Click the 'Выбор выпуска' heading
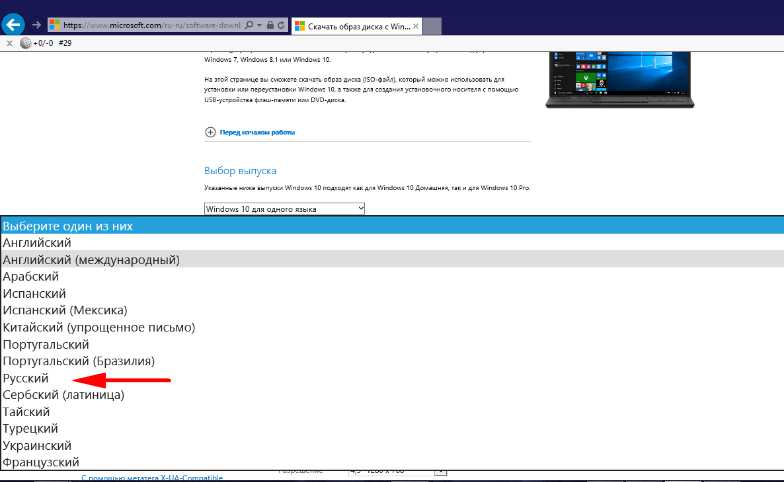 (240, 170)
